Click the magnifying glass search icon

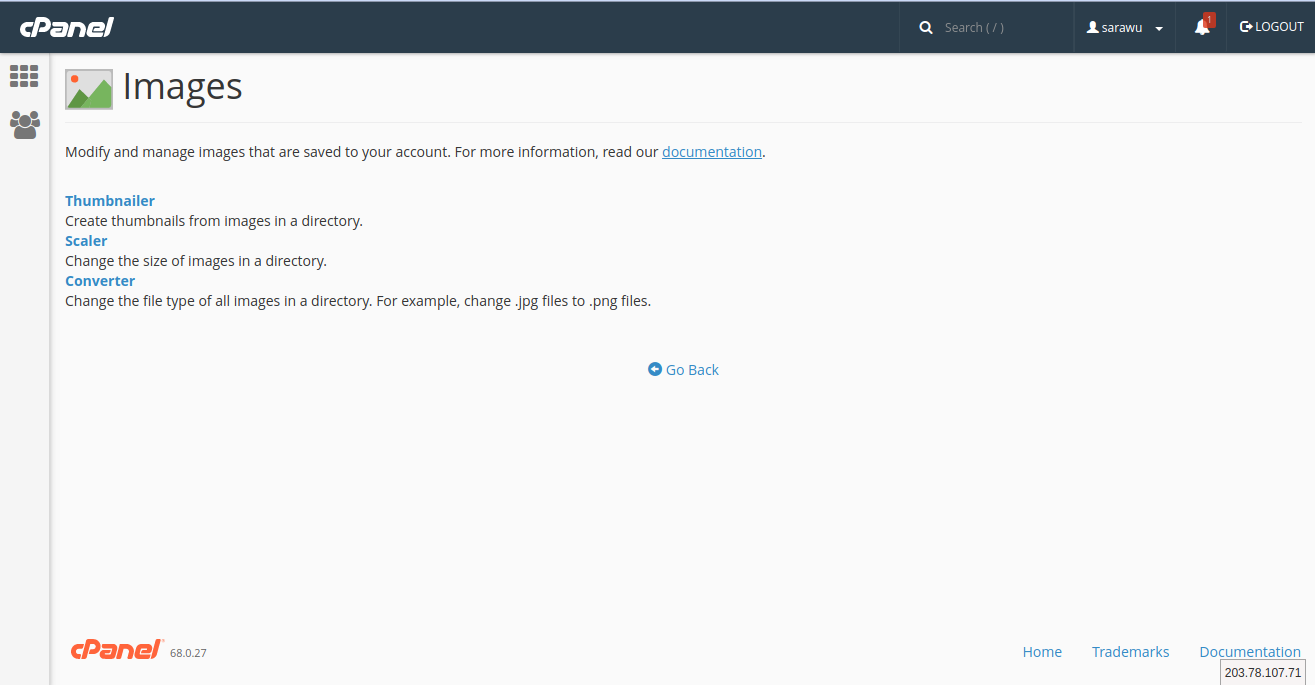point(926,28)
